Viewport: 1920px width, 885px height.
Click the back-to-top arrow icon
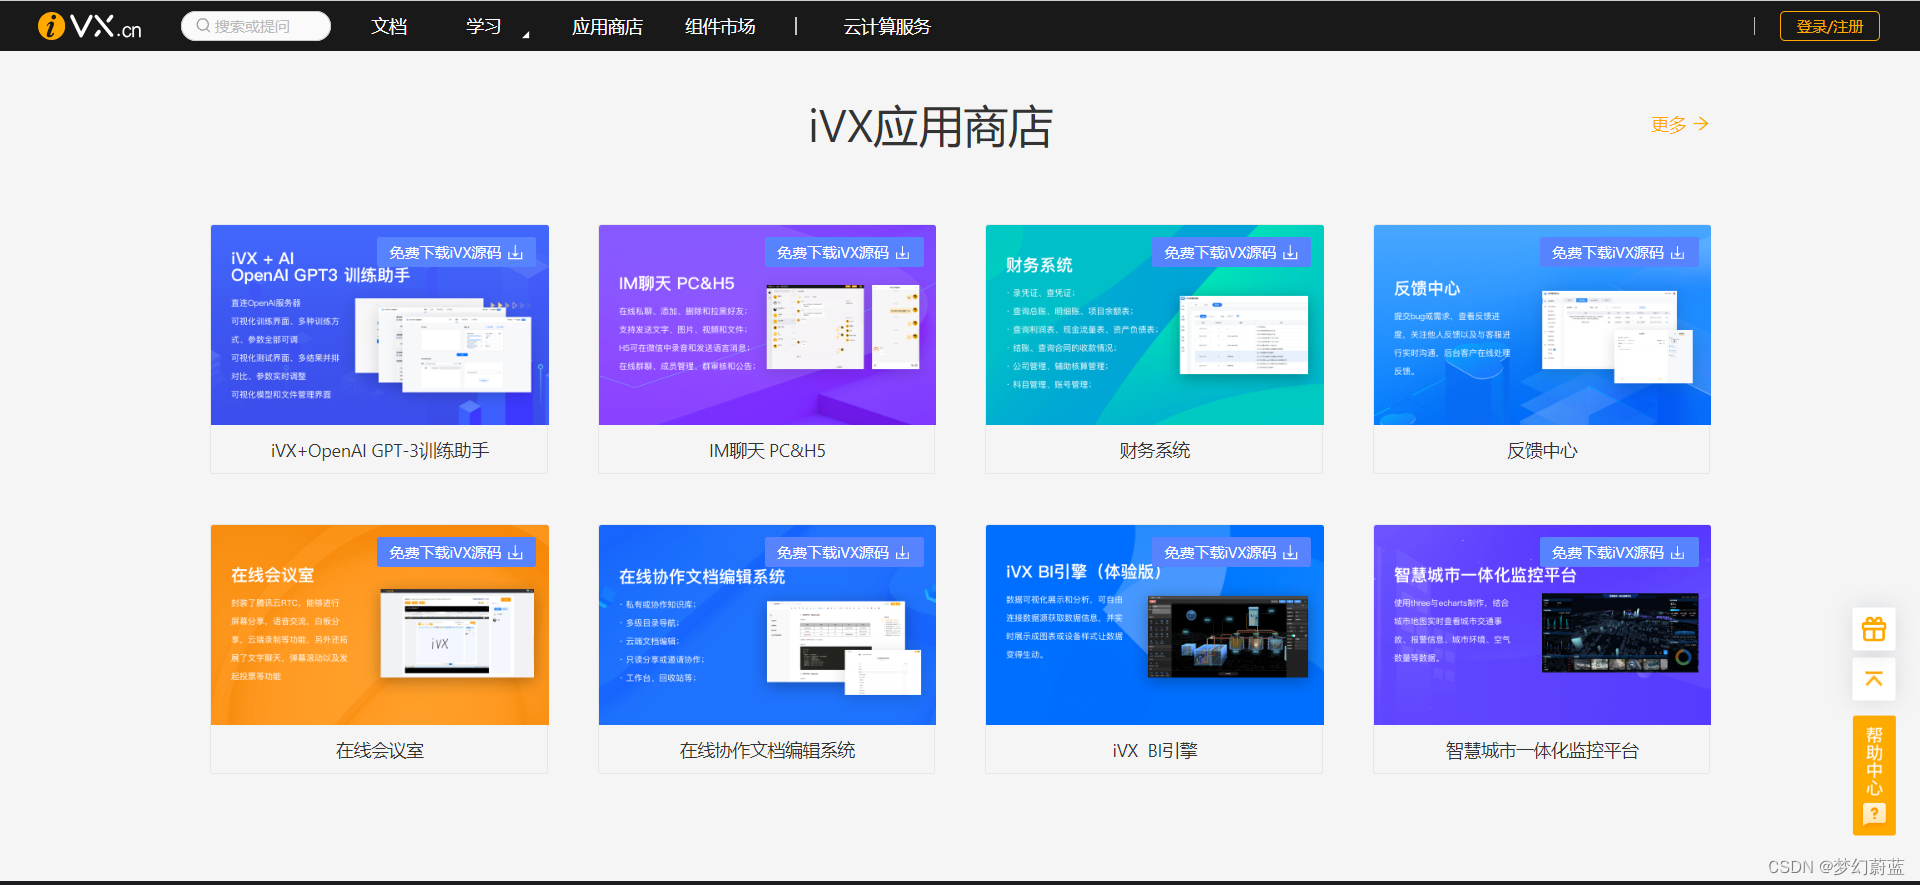coord(1874,679)
